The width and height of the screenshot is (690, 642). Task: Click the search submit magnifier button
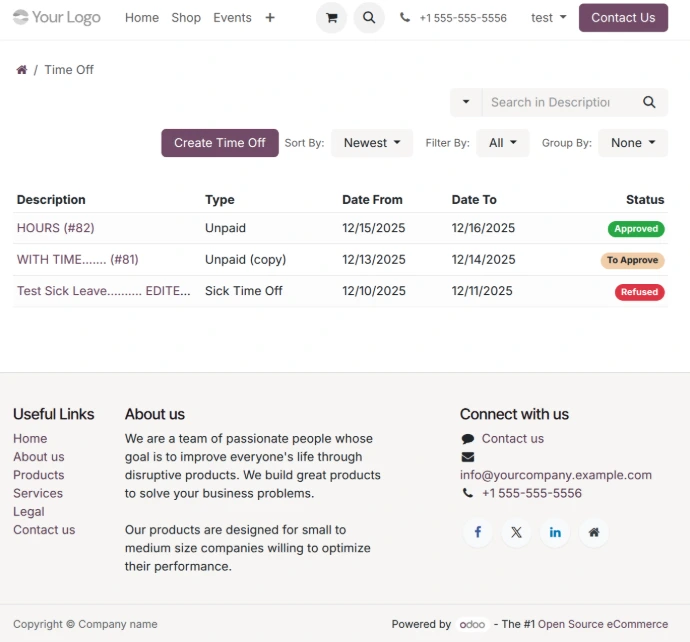pos(649,102)
